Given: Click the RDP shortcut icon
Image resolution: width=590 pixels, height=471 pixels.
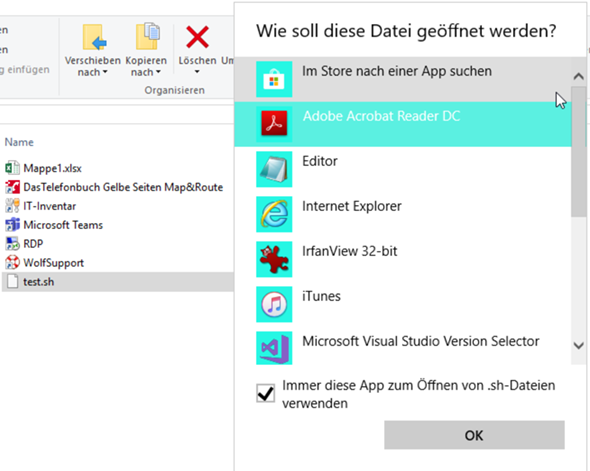Looking at the screenshot, I should 12,243.
